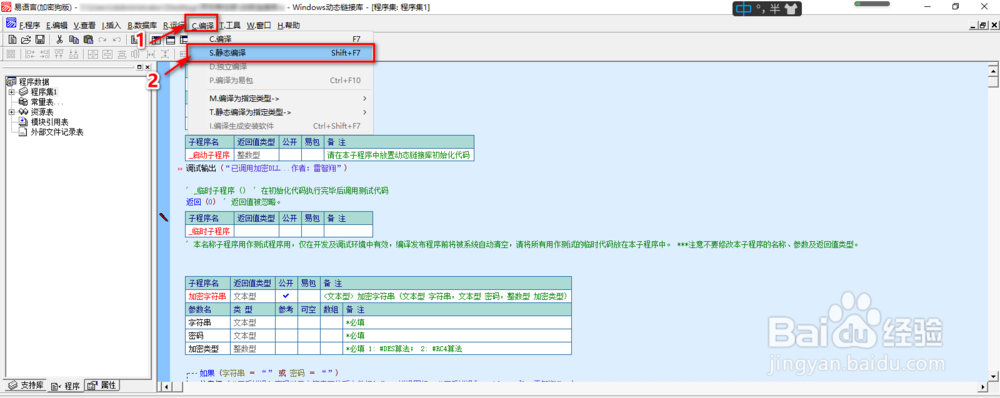Toggle the 公开 checkmark for 加密字符串
Image resolution: width=1000 pixels, height=398 pixels.
(x=286, y=296)
